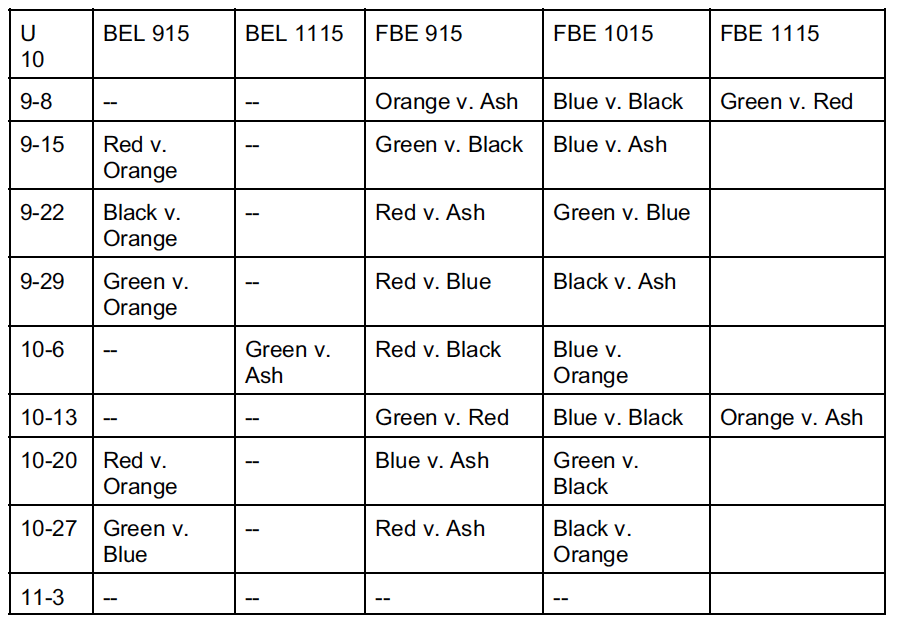Select the U 10 header cell
Screen dimensions: 898x627
click(32, 46)
